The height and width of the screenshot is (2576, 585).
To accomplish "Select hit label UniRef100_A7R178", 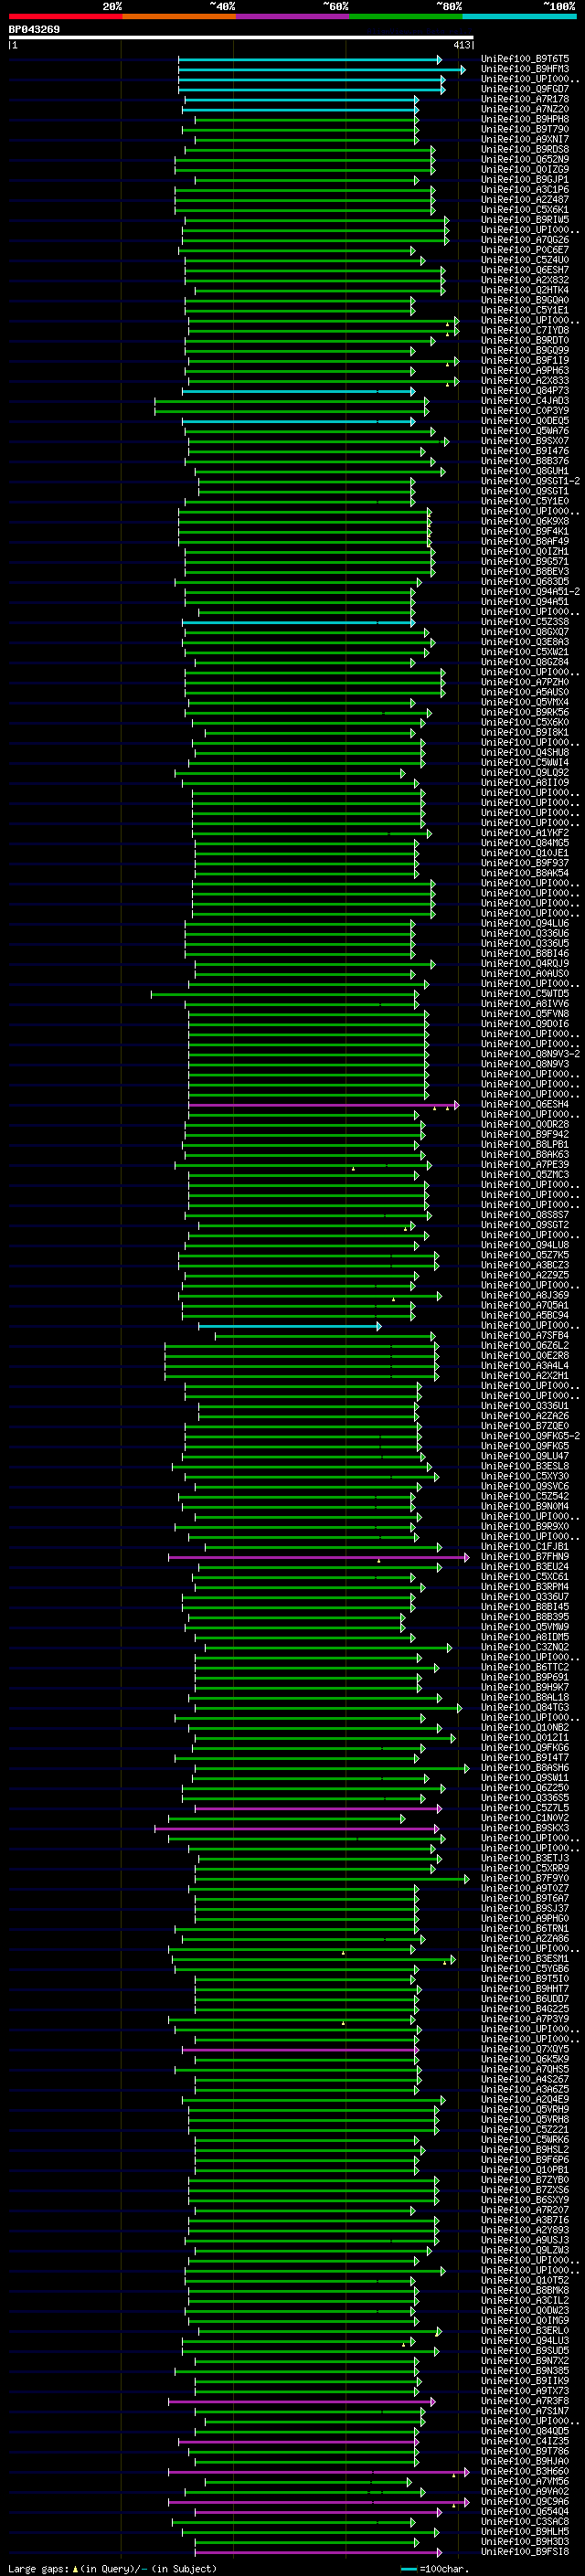I will pyautogui.click(x=525, y=99).
